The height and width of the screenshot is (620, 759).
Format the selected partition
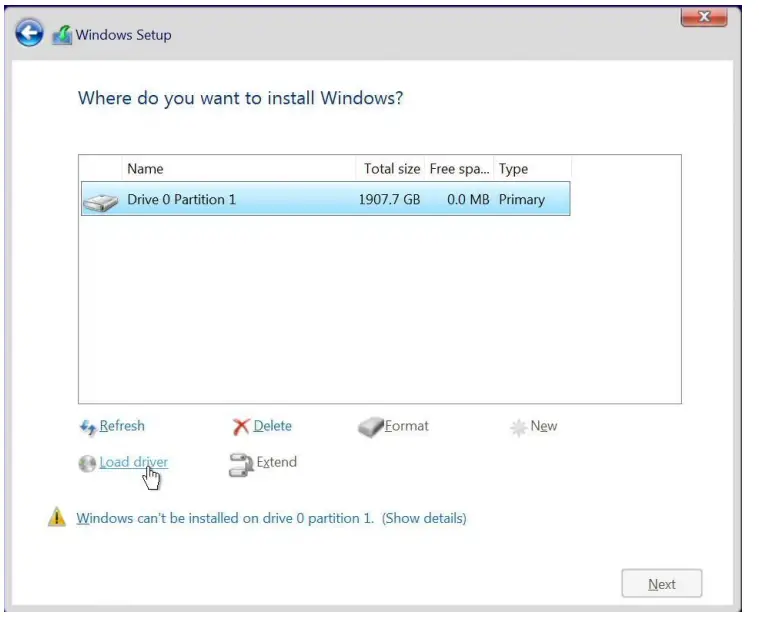click(407, 426)
